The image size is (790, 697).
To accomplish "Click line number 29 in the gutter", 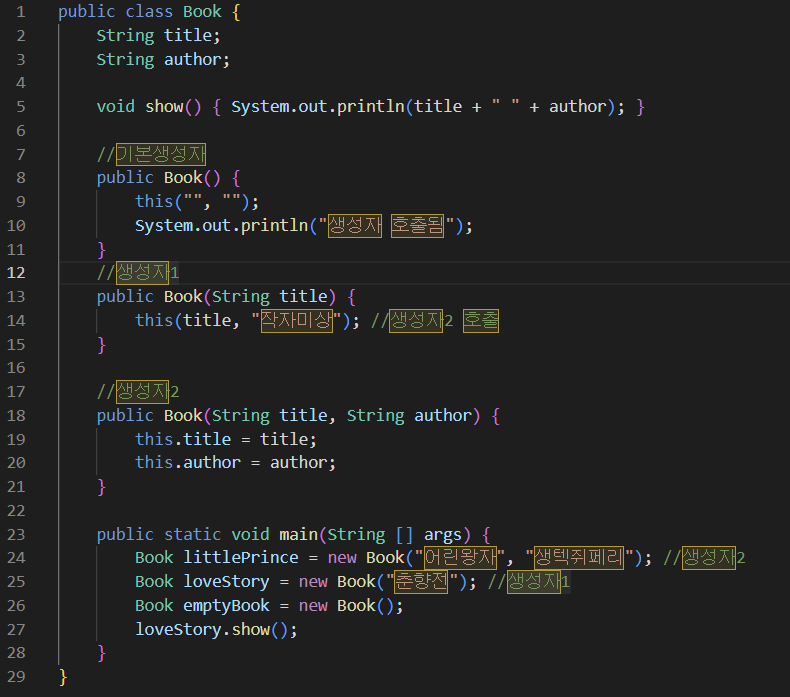I will tap(16, 676).
